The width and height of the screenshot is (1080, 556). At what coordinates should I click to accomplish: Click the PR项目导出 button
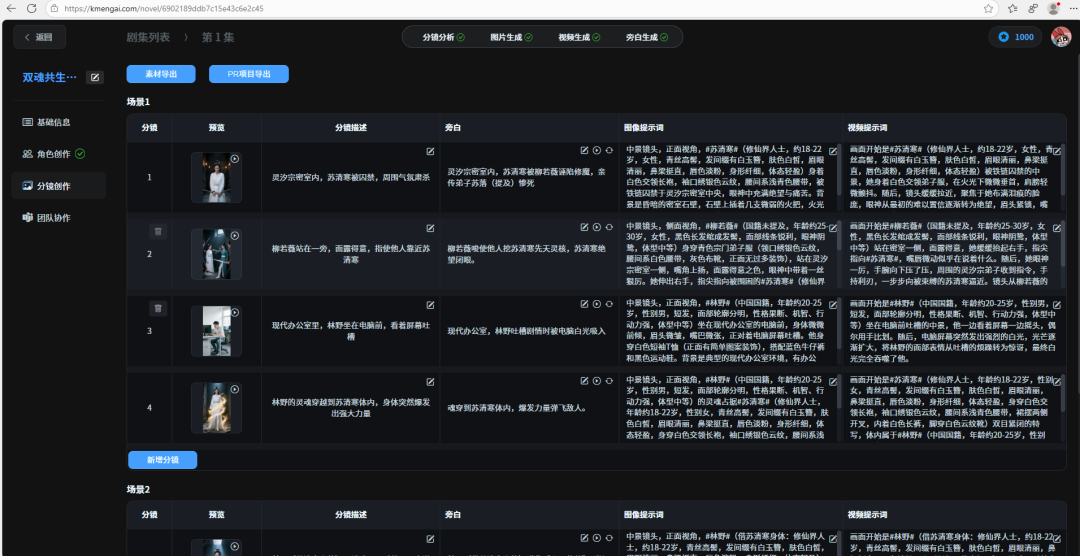pyautogui.click(x=248, y=74)
